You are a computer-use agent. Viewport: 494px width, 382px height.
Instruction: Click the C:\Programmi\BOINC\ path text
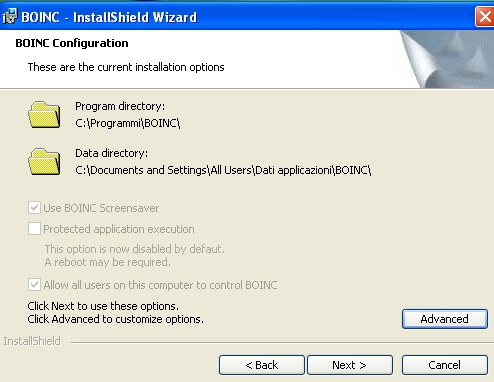(x=128, y=123)
